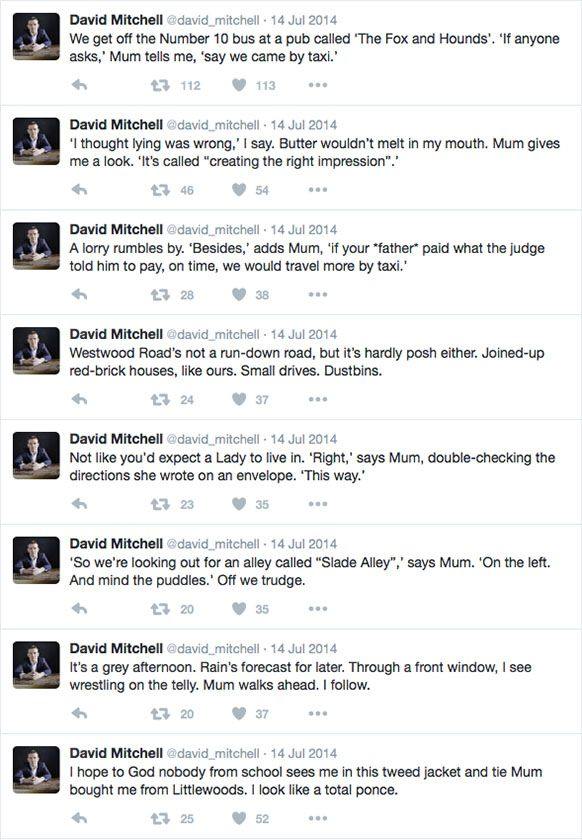Image resolution: width=582 pixels, height=840 pixels.
Task: Retweet the 'Not like you'd expect a Lady' tweet
Action: click(160, 504)
